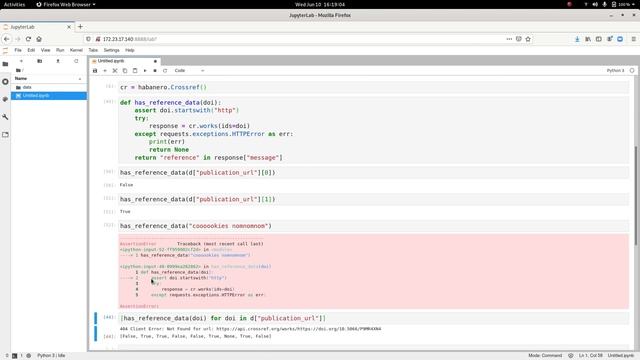Click the Python 3 kernel name button
The height and width of the screenshot is (360, 640).
(615, 71)
